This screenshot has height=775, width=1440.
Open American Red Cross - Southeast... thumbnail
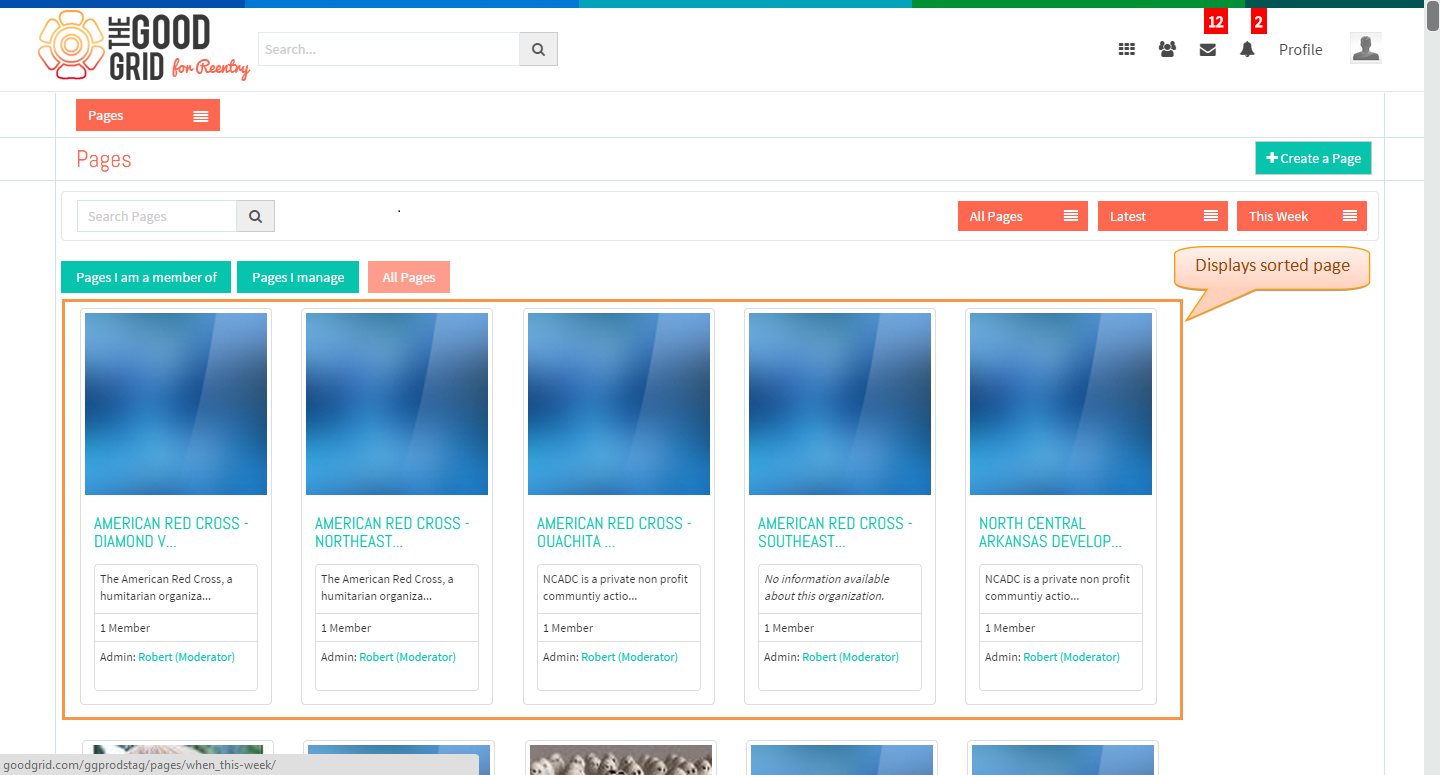840,404
